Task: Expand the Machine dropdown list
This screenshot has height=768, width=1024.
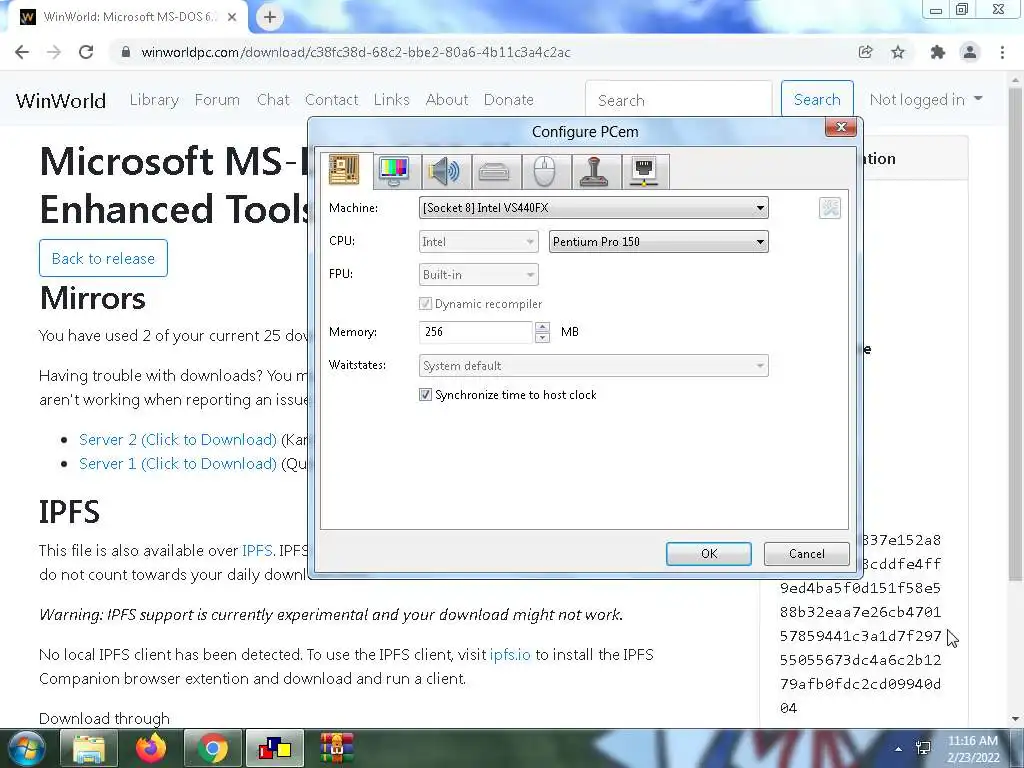Action: (x=594, y=208)
